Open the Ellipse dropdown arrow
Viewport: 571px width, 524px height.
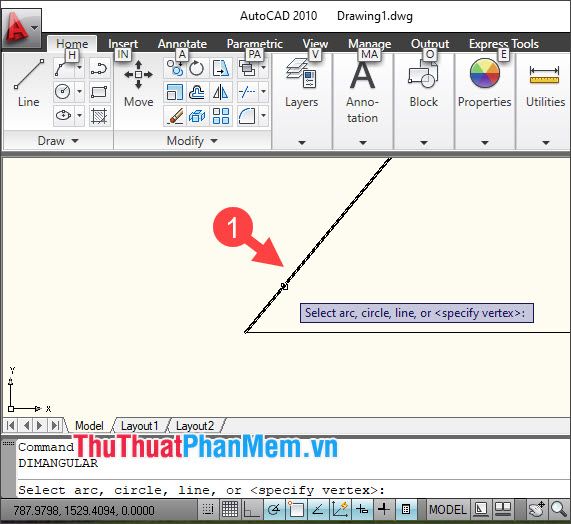[79, 116]
